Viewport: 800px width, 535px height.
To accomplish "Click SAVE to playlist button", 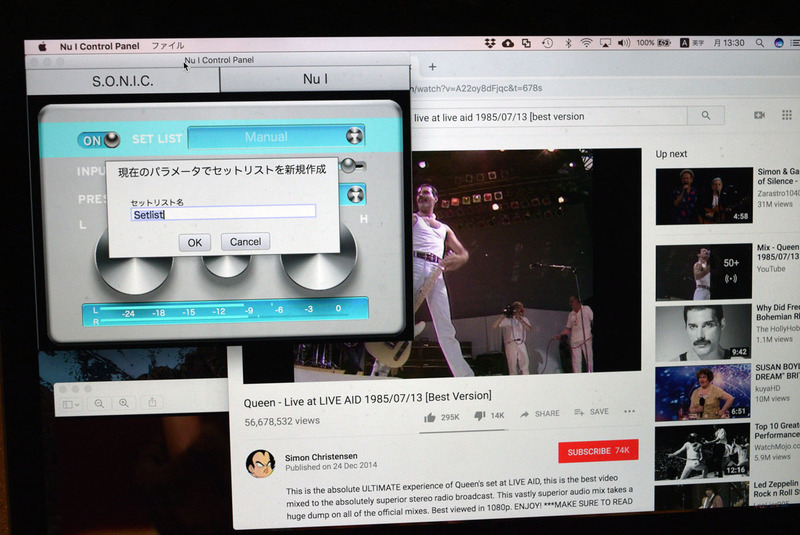I will pos(591,412).
